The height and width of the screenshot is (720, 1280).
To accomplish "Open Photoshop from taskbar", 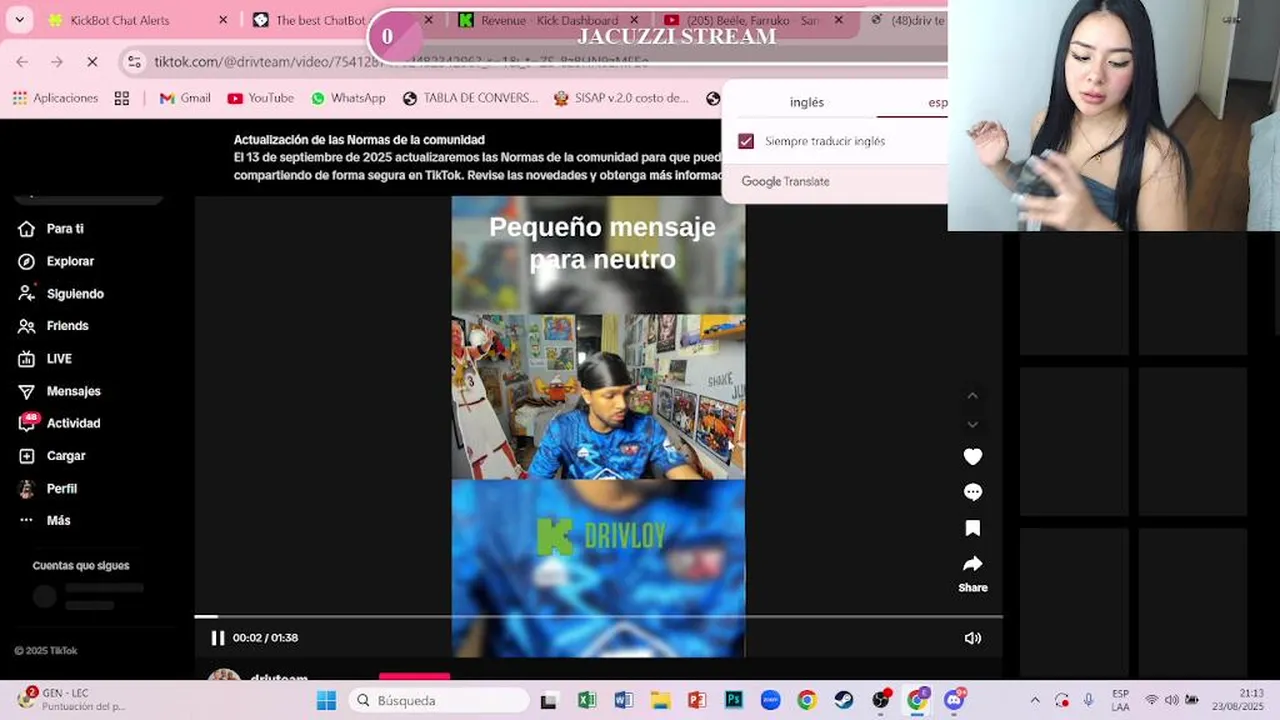I will 734,700.
